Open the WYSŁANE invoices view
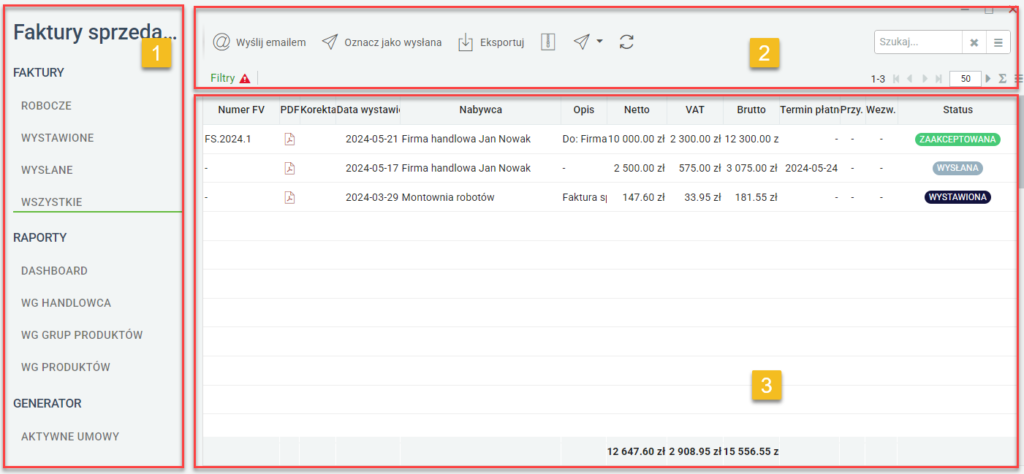Screen dimensions: 1024x474 (x=47, y=170)
